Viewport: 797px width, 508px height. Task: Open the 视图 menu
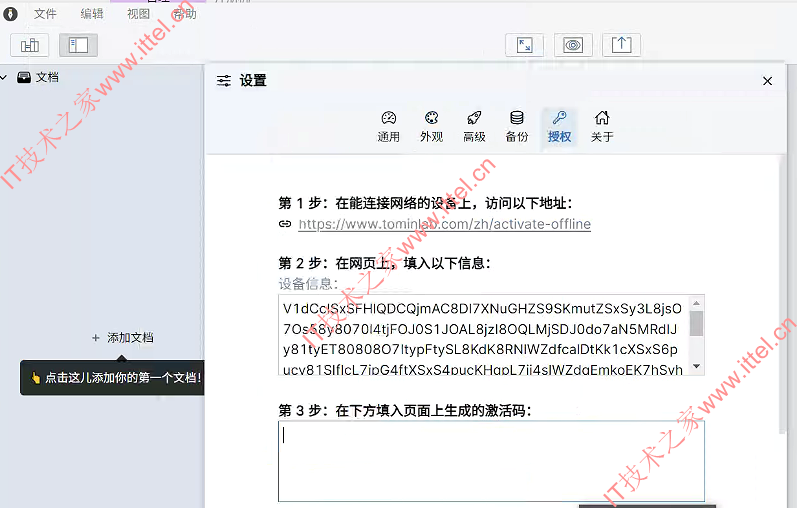(138, 14)
